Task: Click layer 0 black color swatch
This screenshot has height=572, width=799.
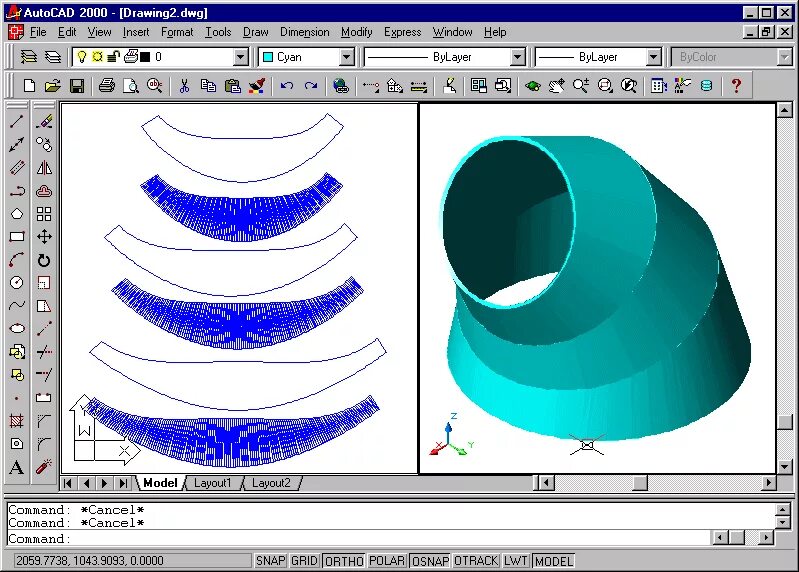Action: (145, 57)
